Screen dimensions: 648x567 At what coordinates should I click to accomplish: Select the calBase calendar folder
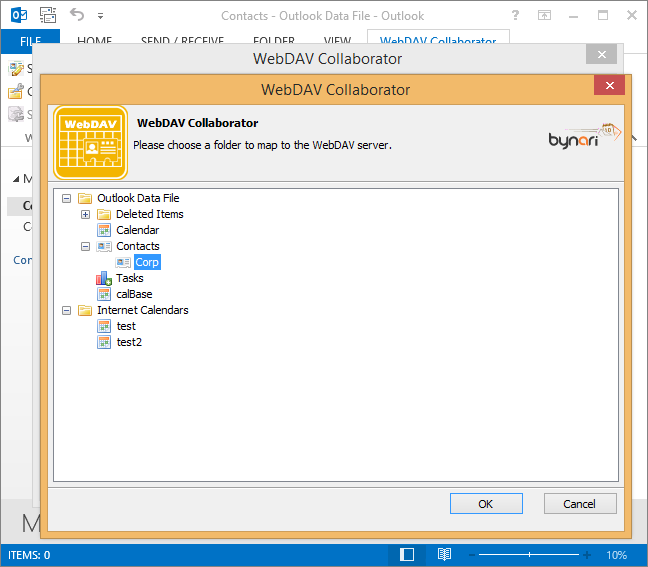[134, 294]
